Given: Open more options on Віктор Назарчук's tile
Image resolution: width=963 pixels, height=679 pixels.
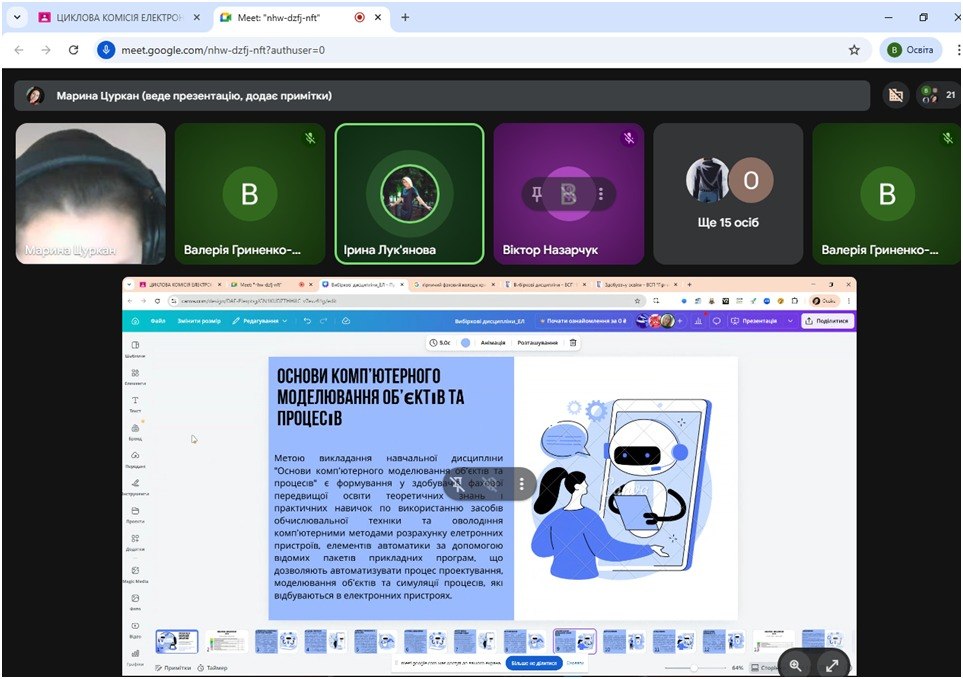Looking at the screenshot, I should point(601,194).
